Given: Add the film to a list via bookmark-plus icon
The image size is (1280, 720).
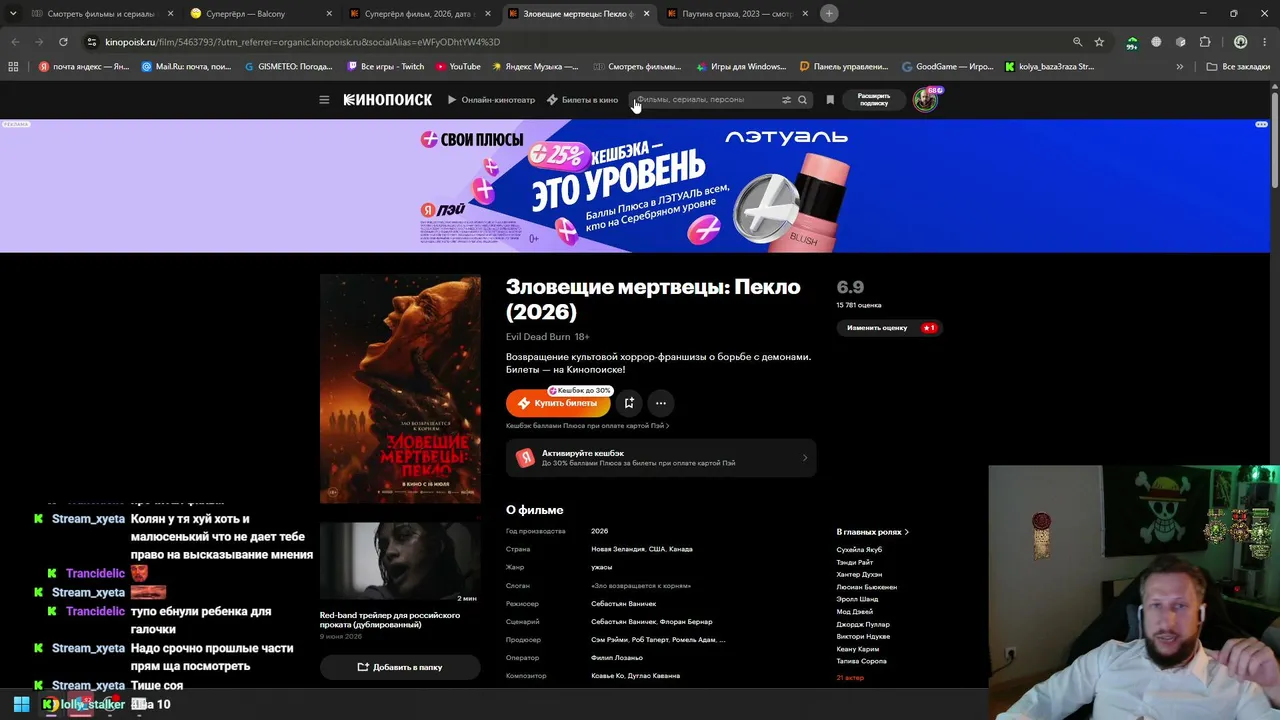Looking at the screenshot, I should coord(629,403).
